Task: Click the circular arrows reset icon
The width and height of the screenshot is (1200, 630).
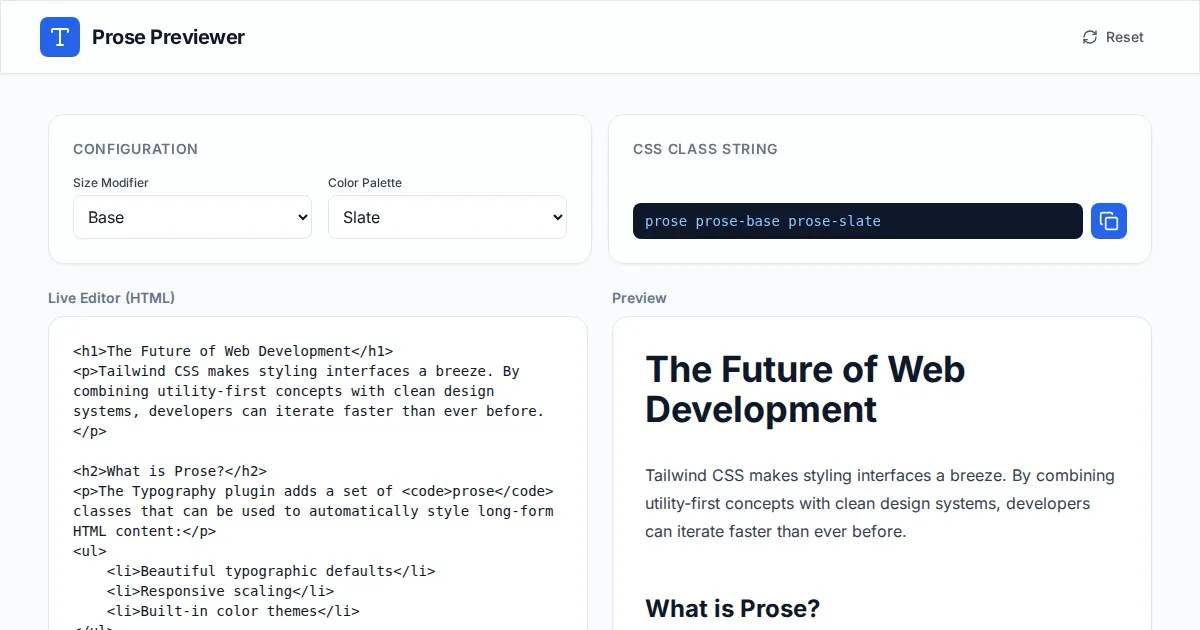Action: [x=1090, y=37]
